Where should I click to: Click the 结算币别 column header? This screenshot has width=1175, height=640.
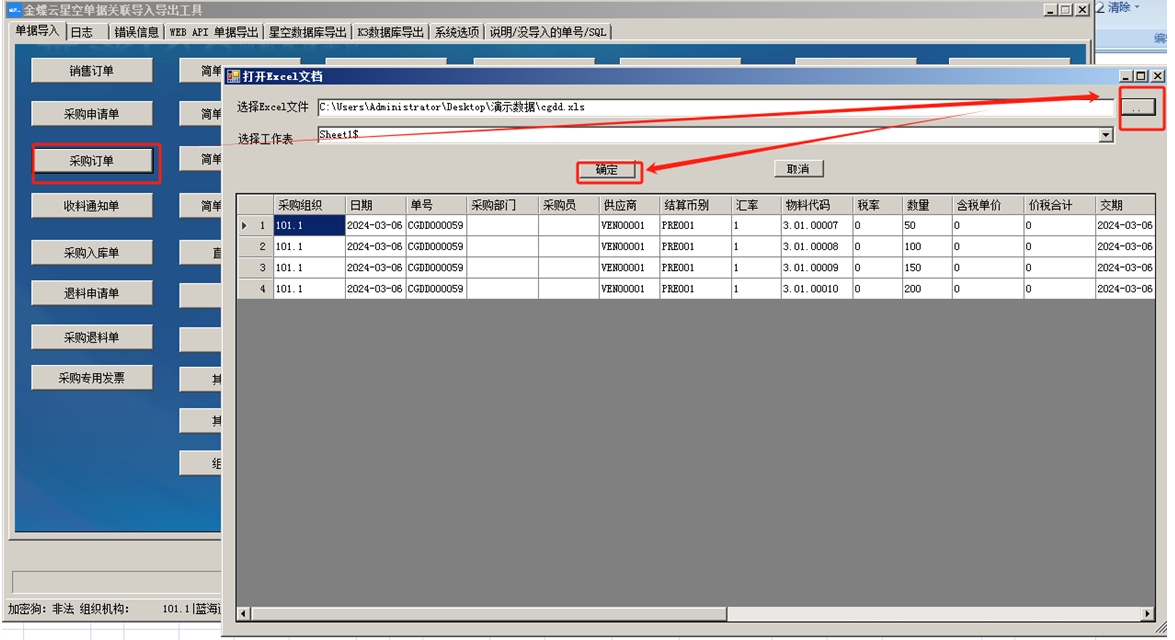tap(695, 205)
